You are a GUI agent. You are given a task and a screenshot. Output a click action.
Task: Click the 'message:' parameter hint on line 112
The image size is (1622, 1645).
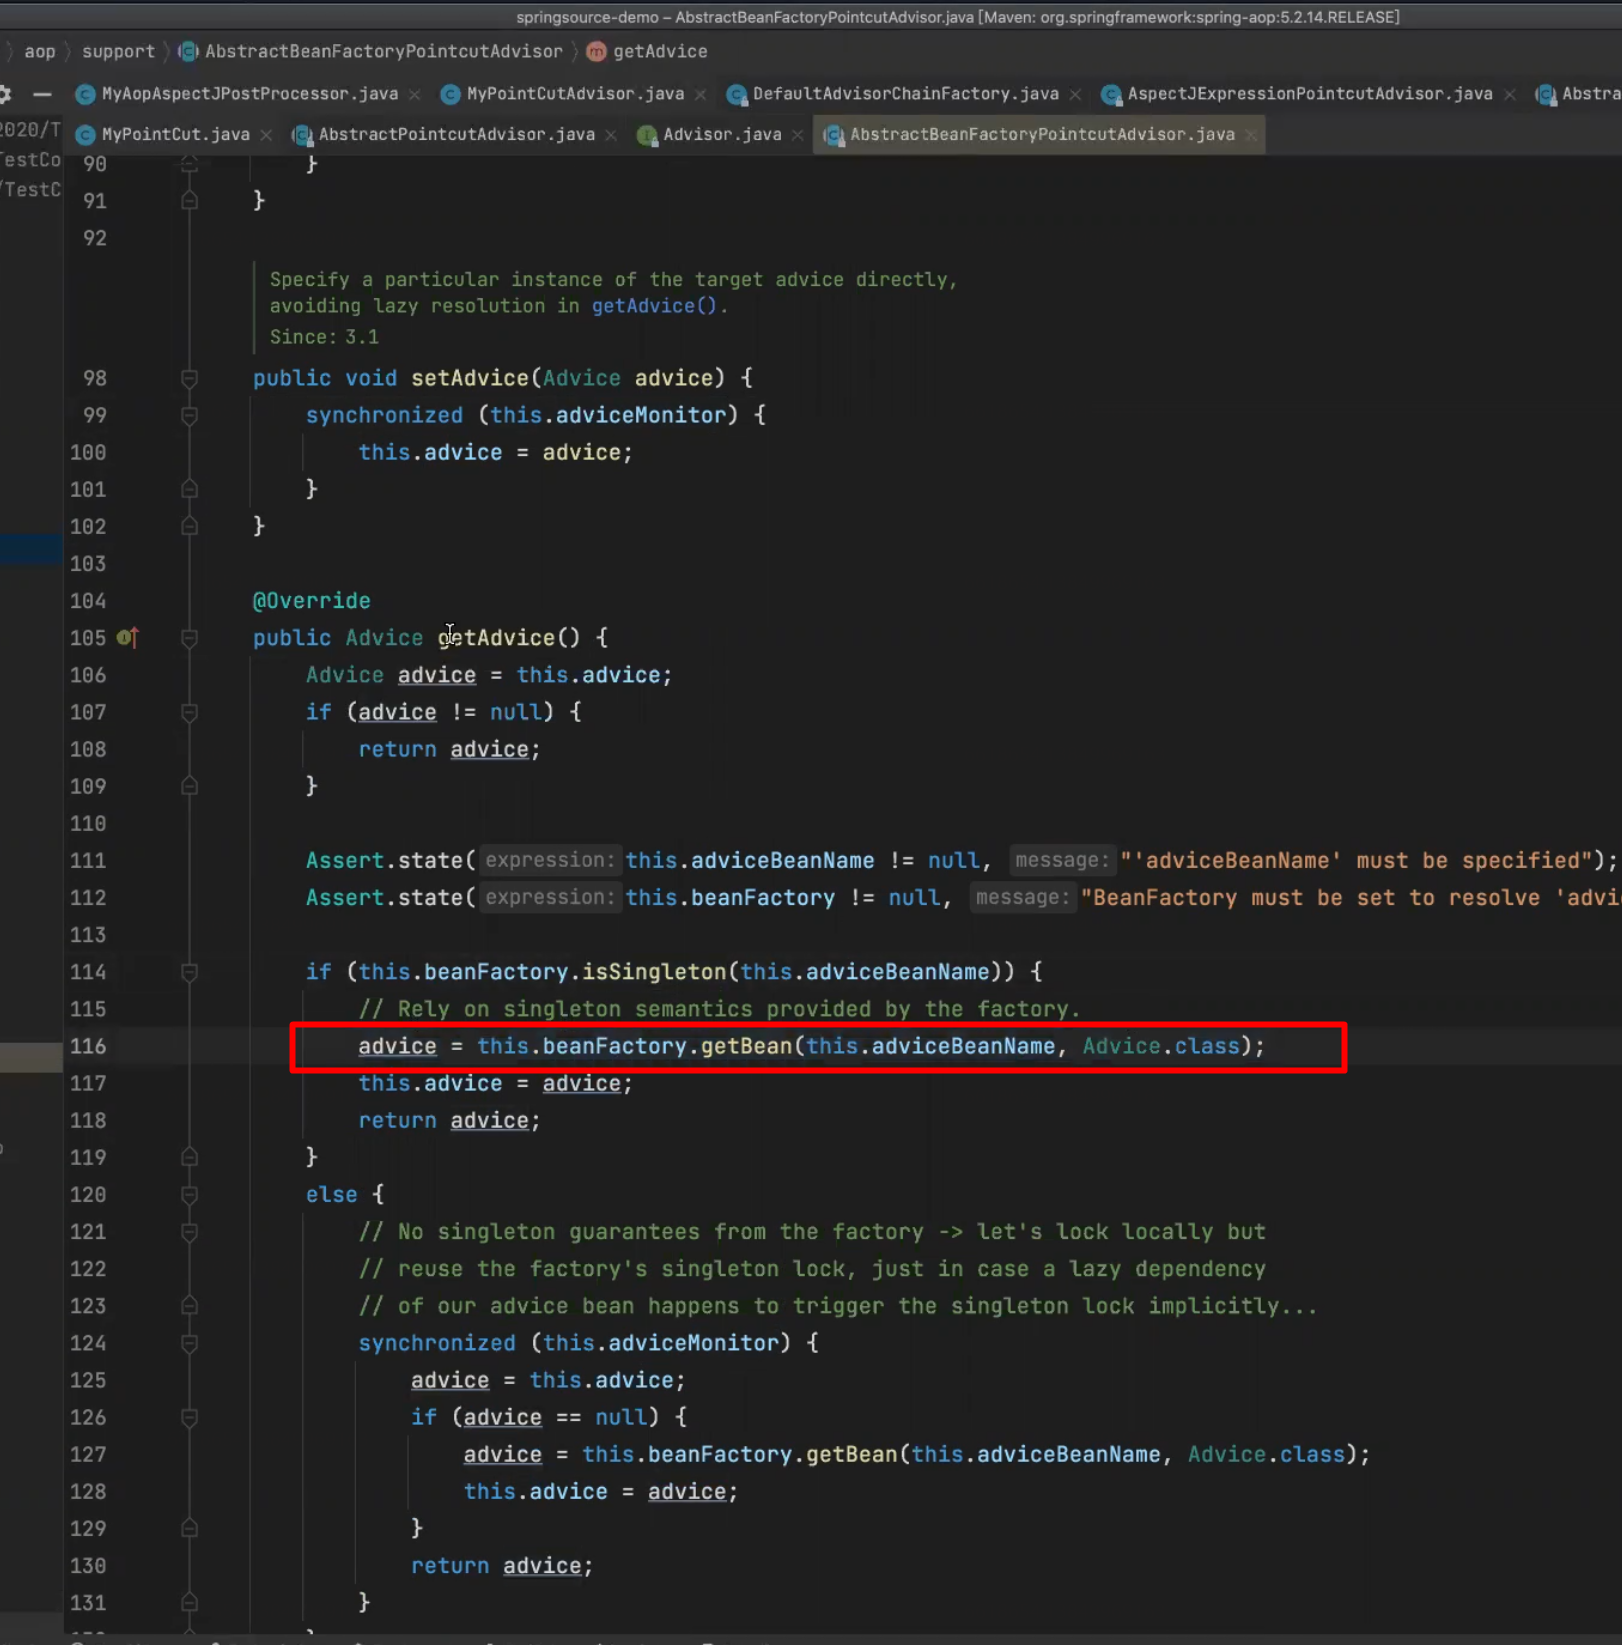[x=1022, y=898]
